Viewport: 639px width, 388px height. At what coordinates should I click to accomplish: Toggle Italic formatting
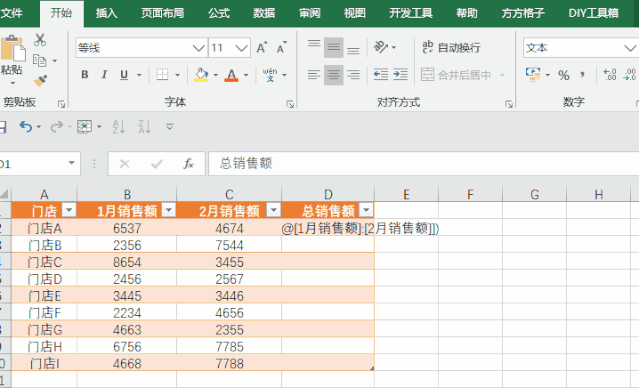104,75
